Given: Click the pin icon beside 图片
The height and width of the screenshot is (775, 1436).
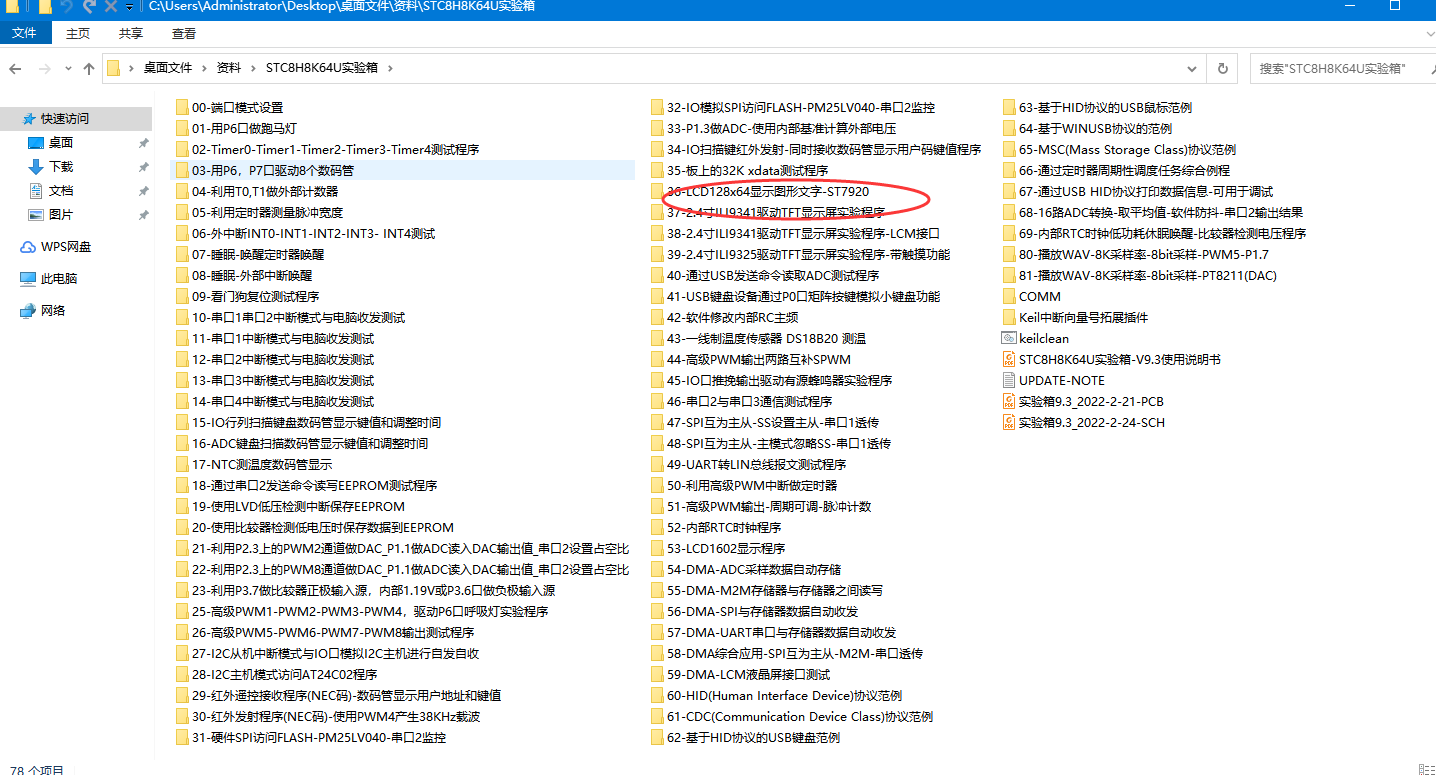Looking at the screenshot, I should [x=143, y=215].
